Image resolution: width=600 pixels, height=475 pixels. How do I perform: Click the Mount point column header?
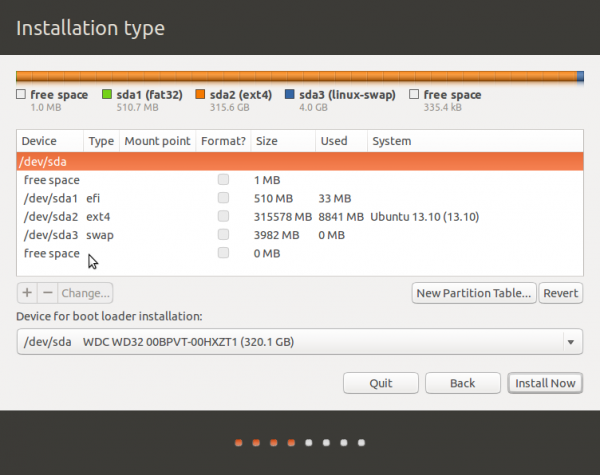[156, 142]
